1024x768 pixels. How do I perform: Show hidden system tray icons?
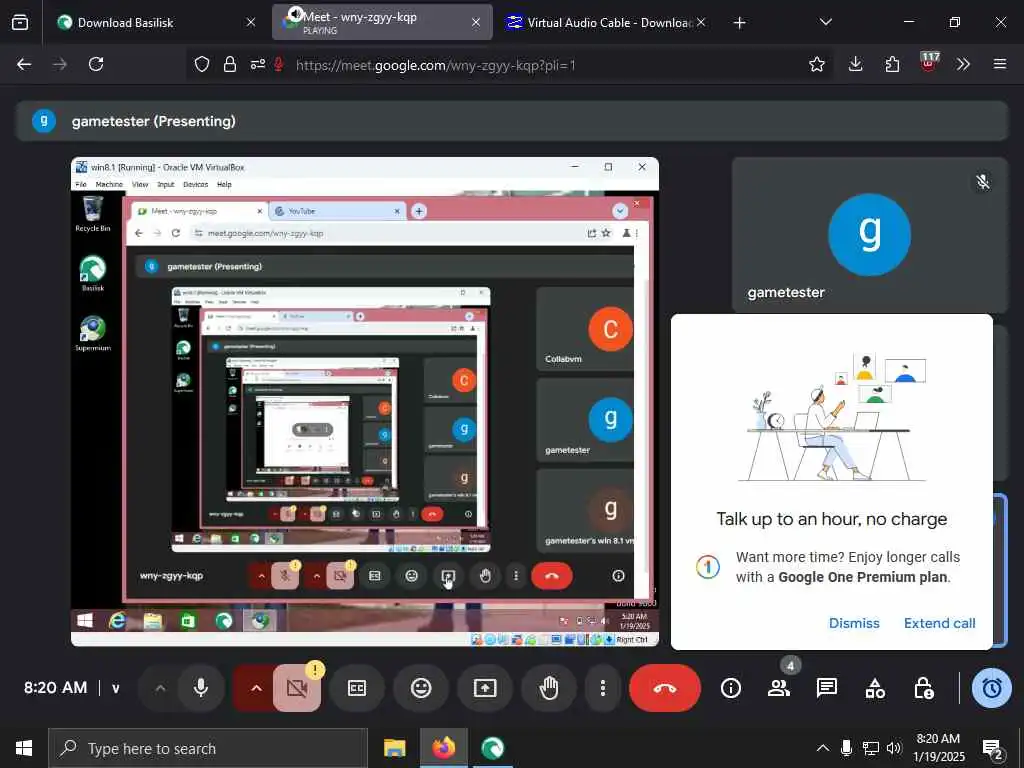tap(823, 748)
